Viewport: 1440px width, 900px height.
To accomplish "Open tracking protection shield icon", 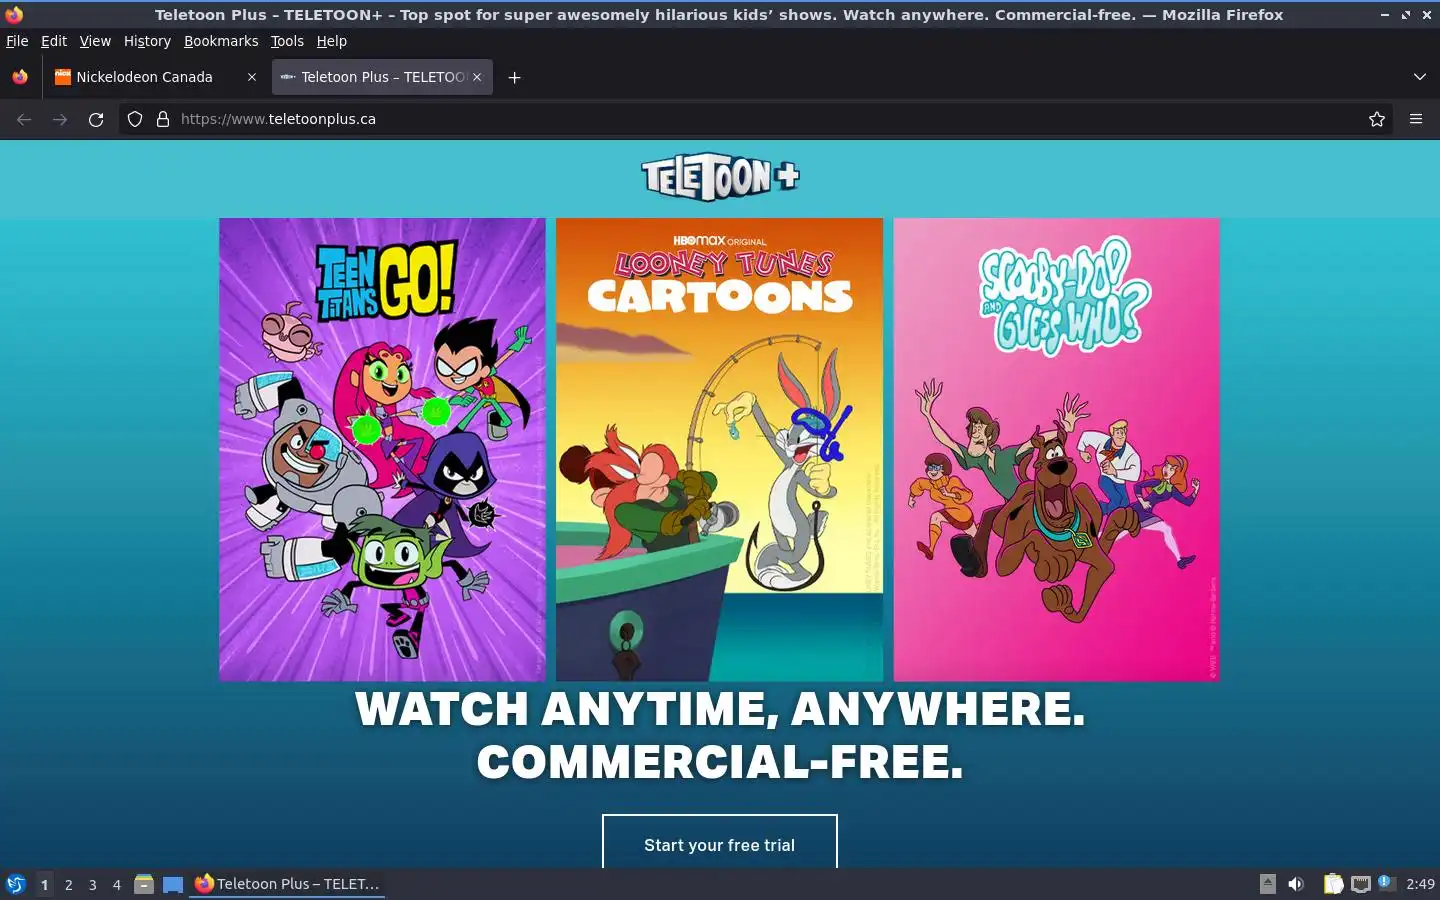I will [x=135, y=119].
